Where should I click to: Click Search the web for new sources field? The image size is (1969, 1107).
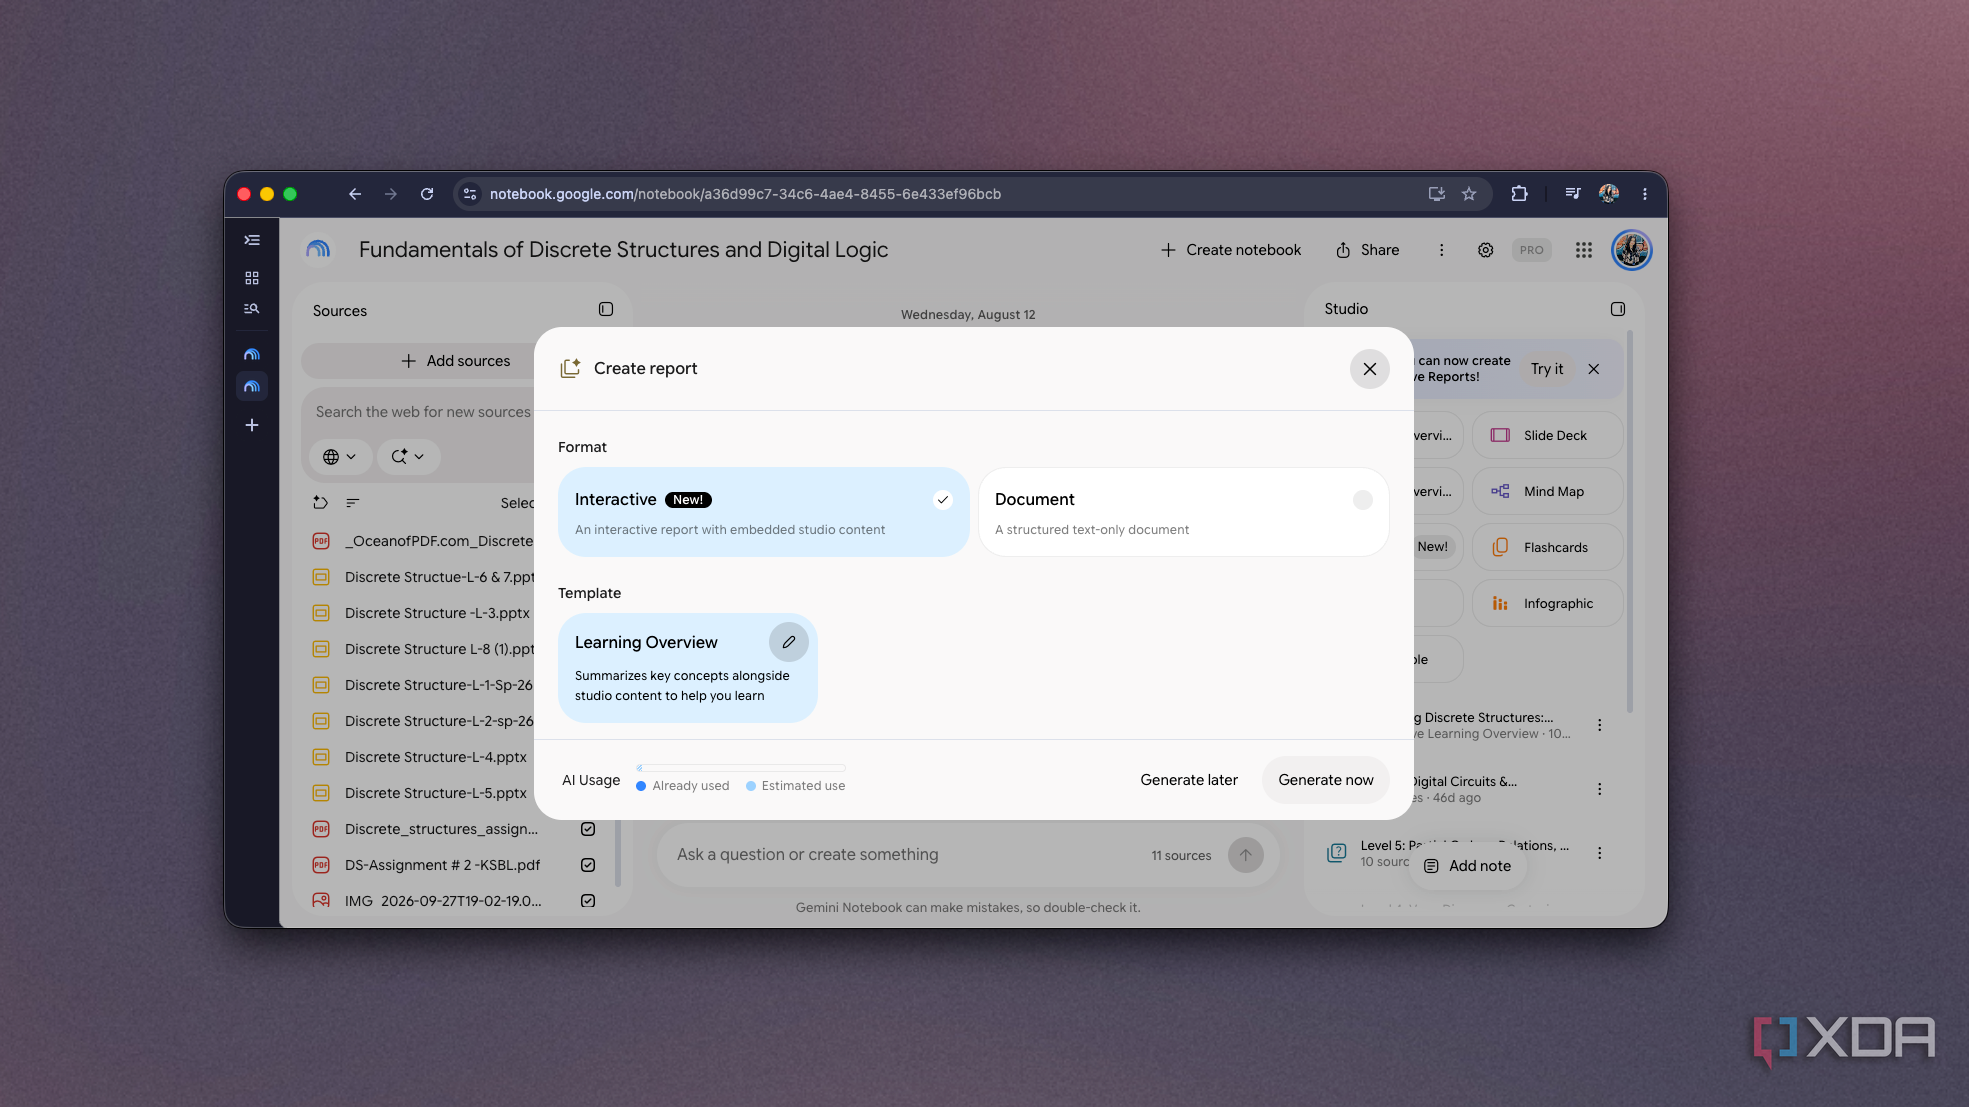[423, 412]
